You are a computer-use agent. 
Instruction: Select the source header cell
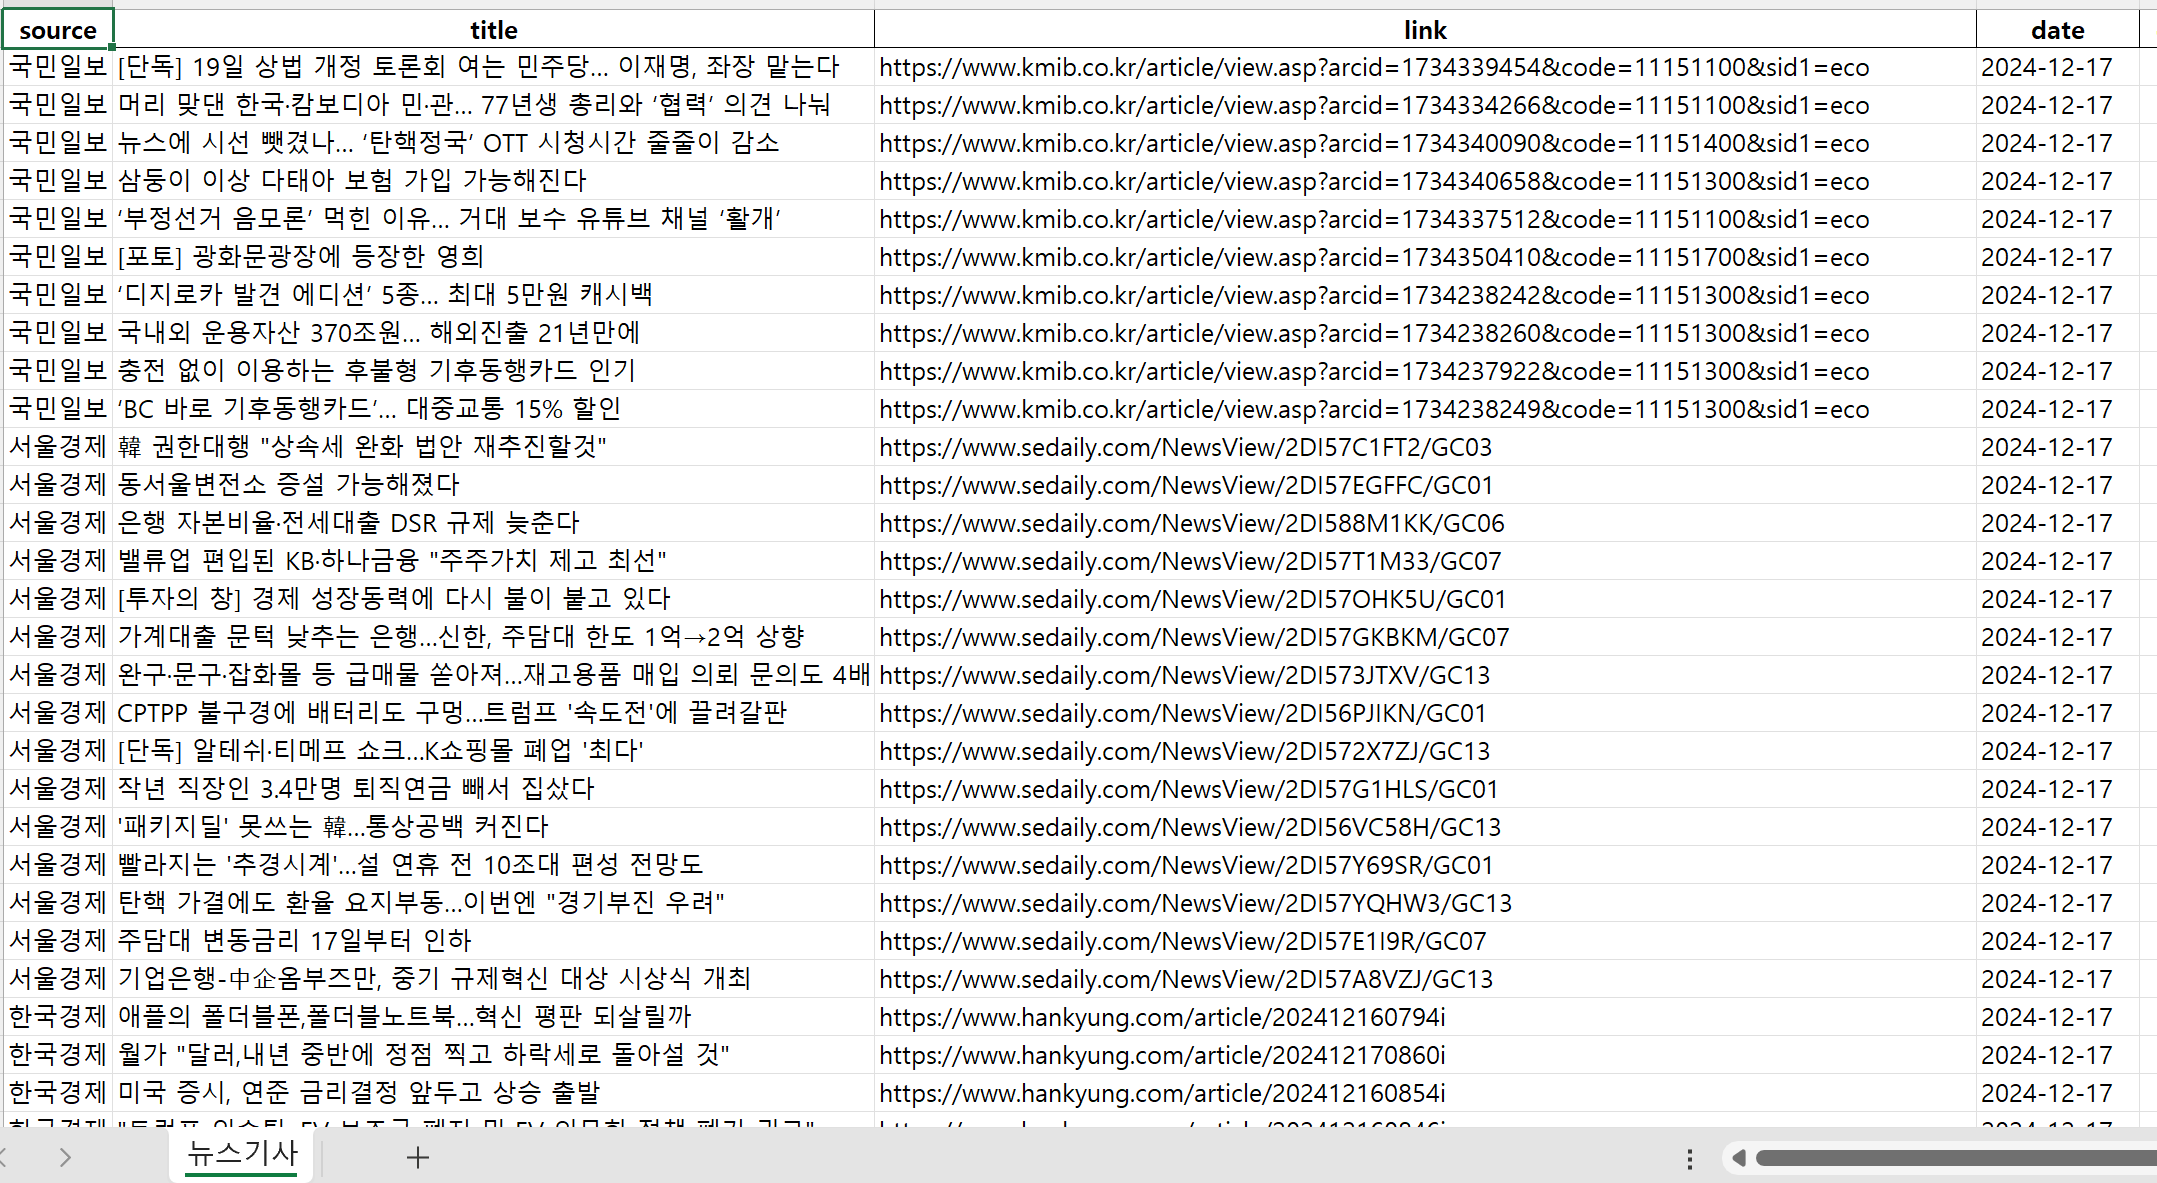[58, 30]
